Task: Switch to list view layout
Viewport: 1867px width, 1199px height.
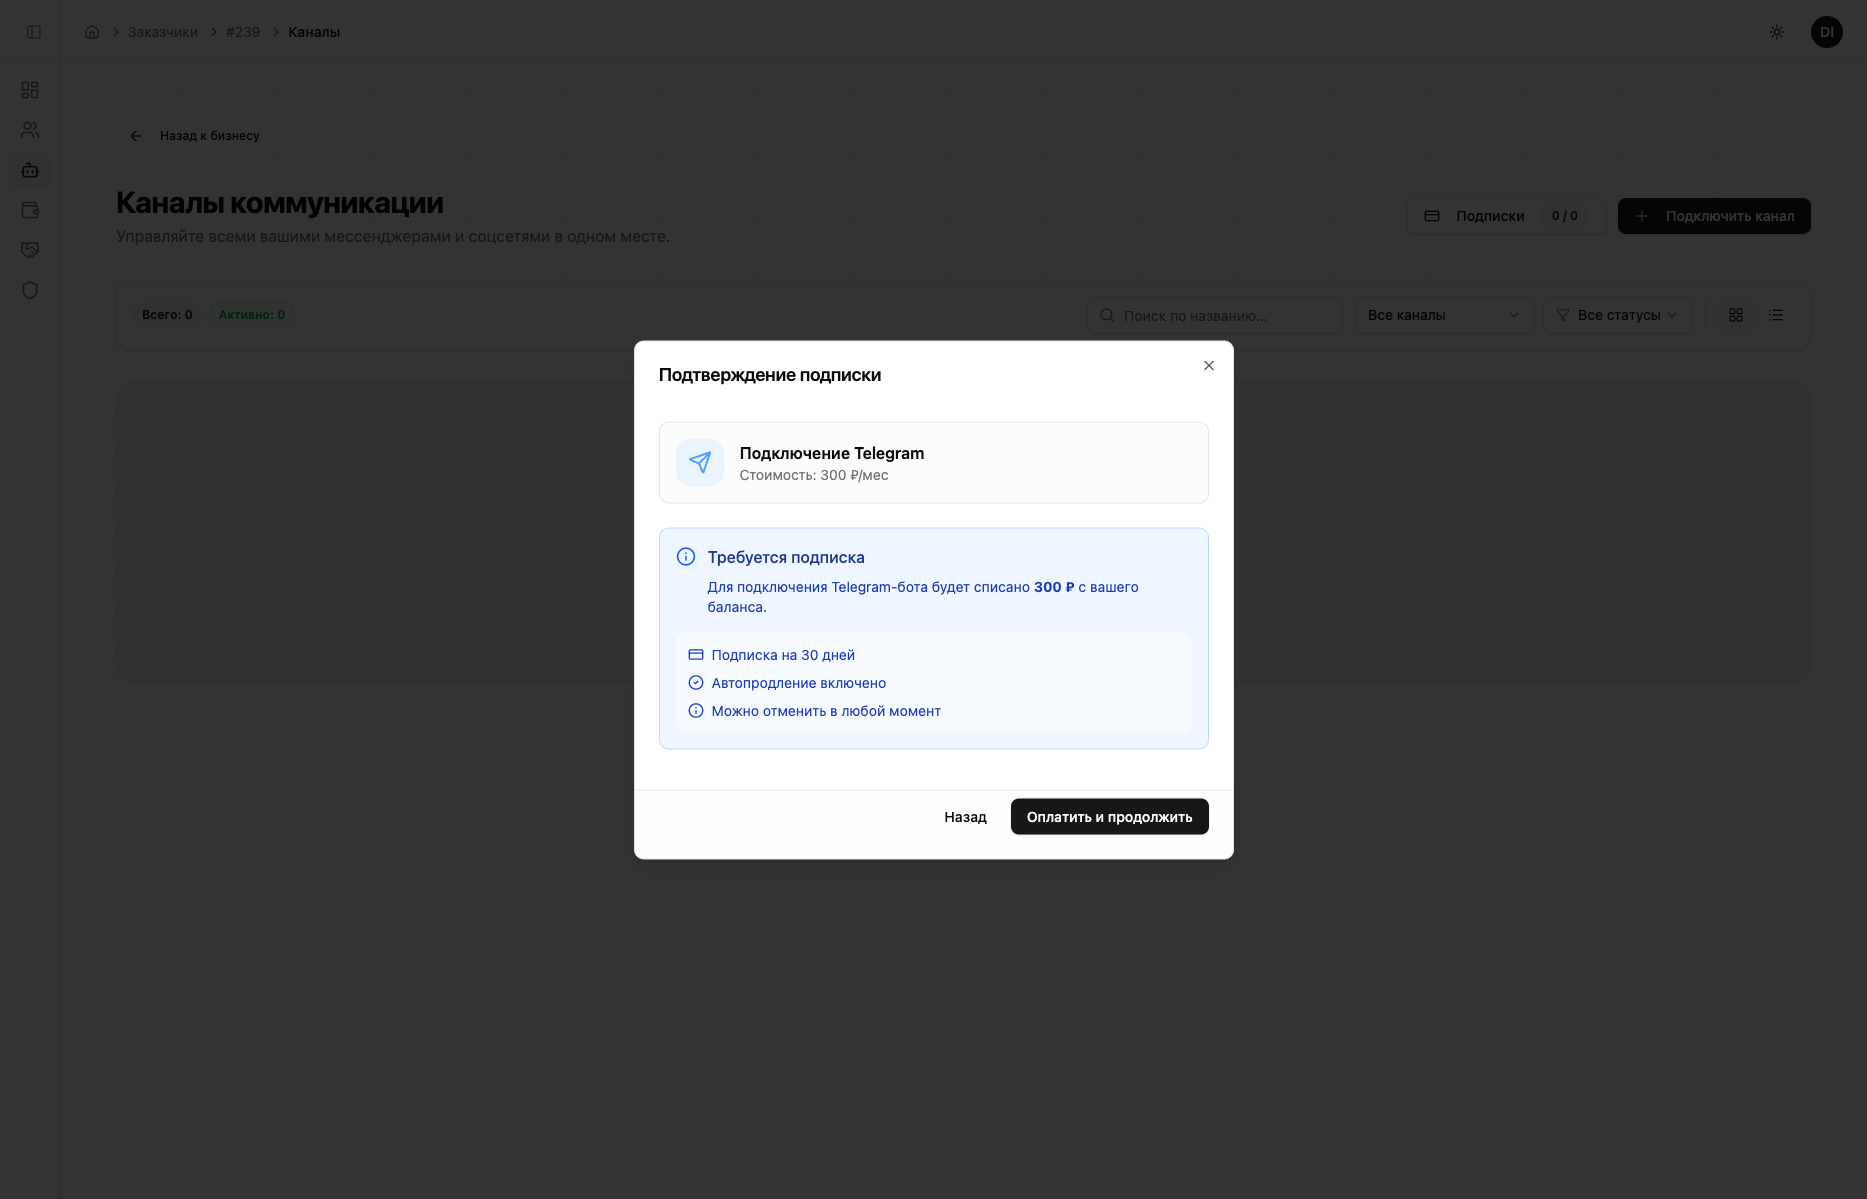Action: (1776, 315)
